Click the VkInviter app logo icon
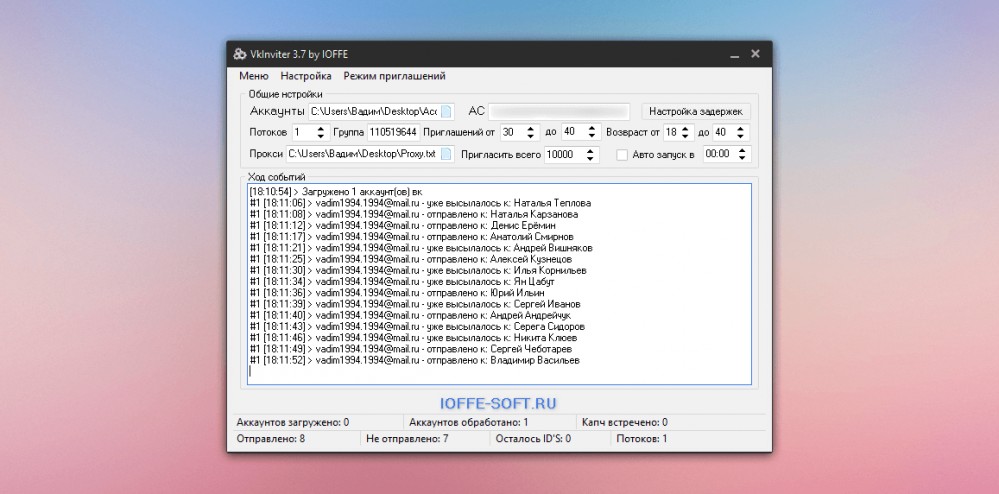 pos(240,54)
